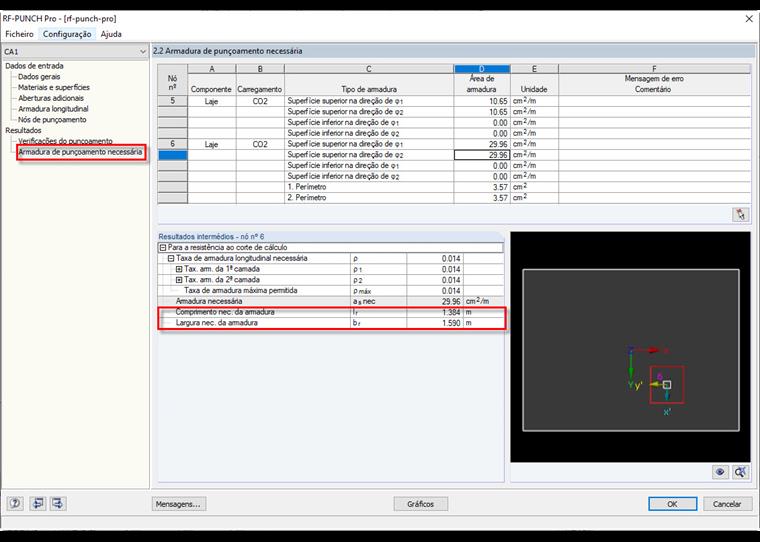Image resolution: width=760 pixels, height=542 pixels.
Task: Click column C header
Action: click(x=369, y=69)
